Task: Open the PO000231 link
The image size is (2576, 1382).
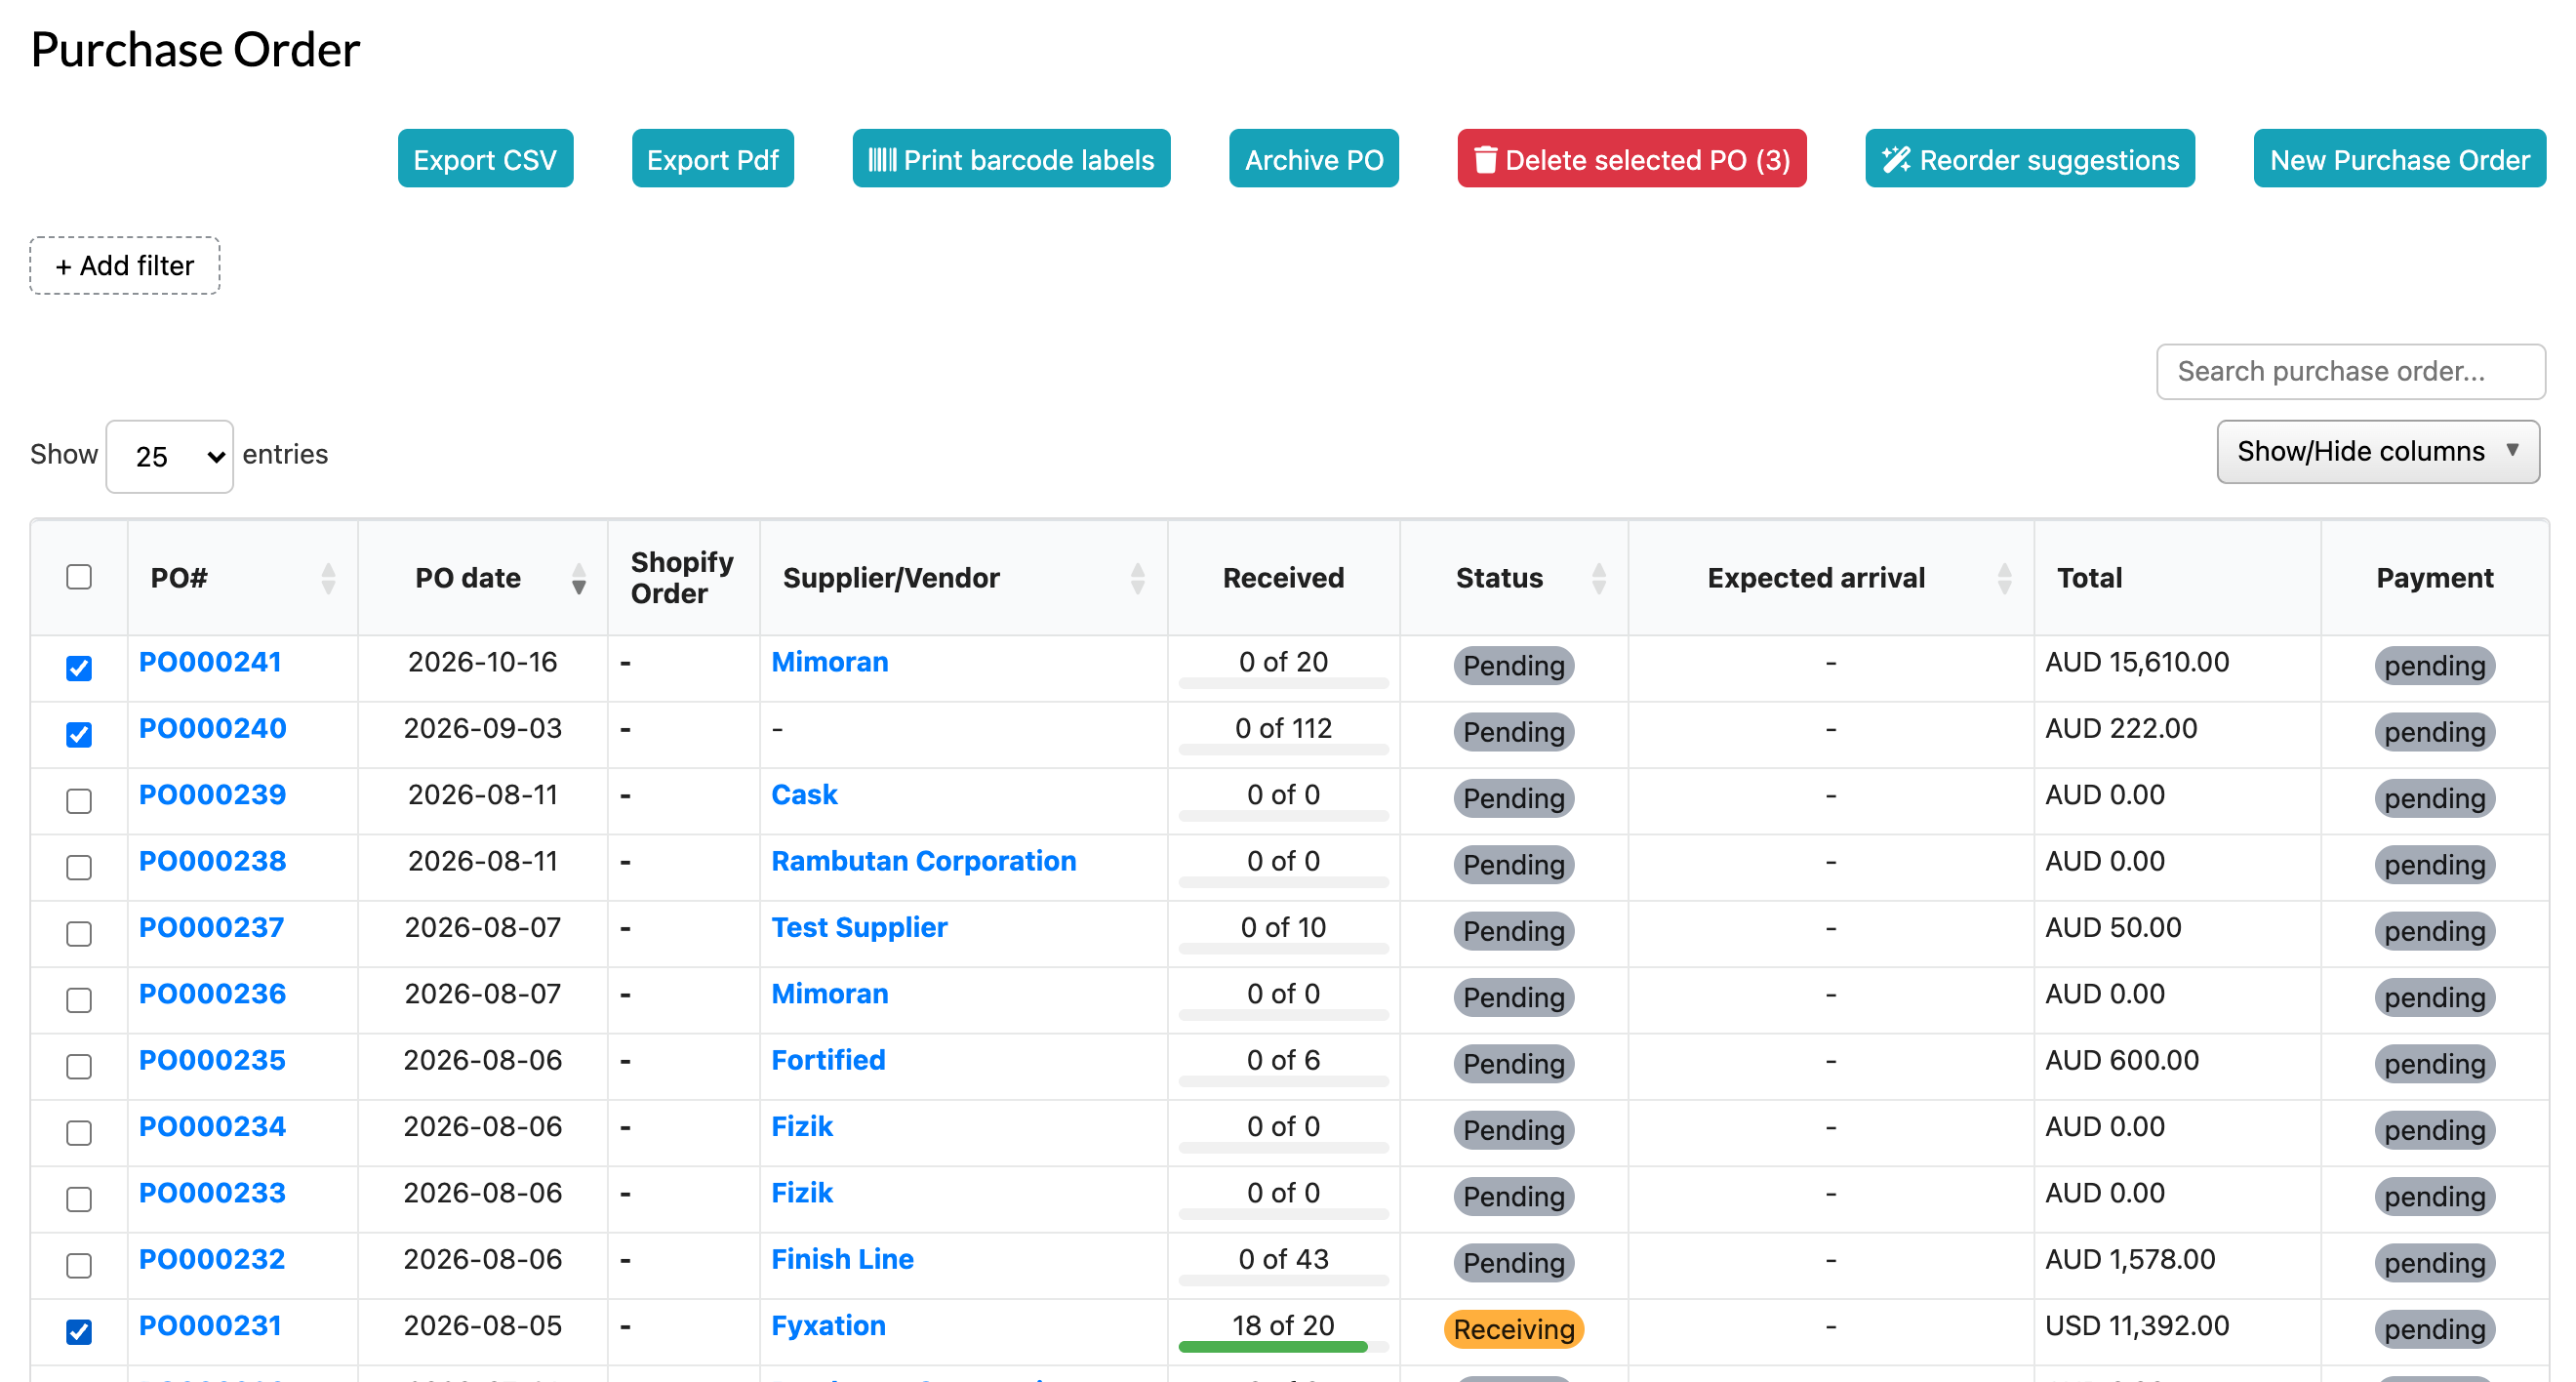Action: tap(210, 1326)
